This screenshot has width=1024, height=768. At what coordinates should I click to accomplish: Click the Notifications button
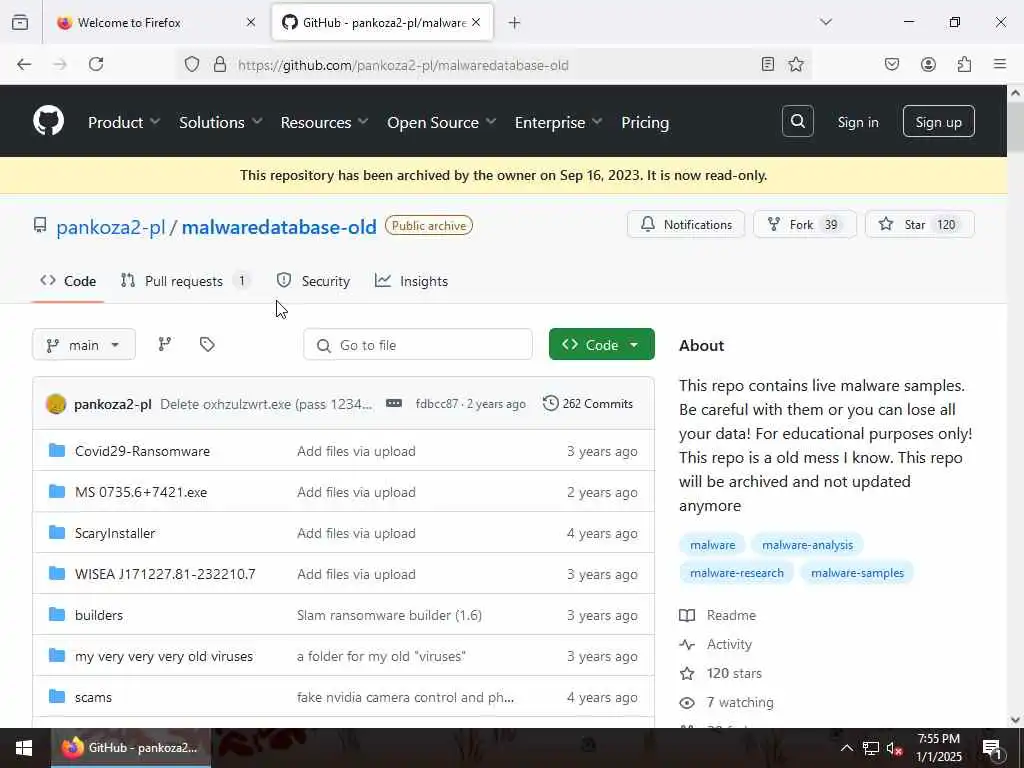[x=686, y=224]
